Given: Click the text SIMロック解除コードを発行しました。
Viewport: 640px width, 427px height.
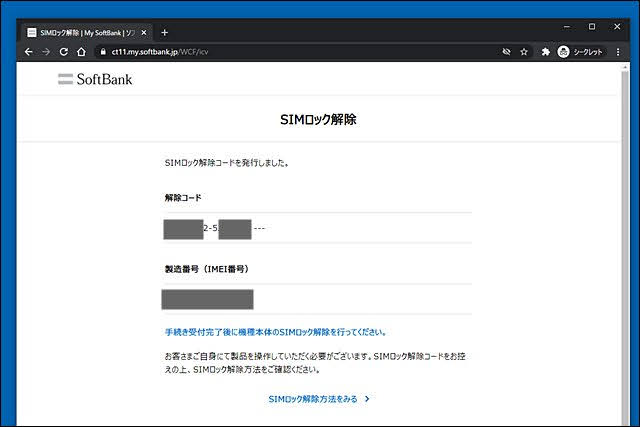Looking at the screenshot, I should (x=227, y=162).
